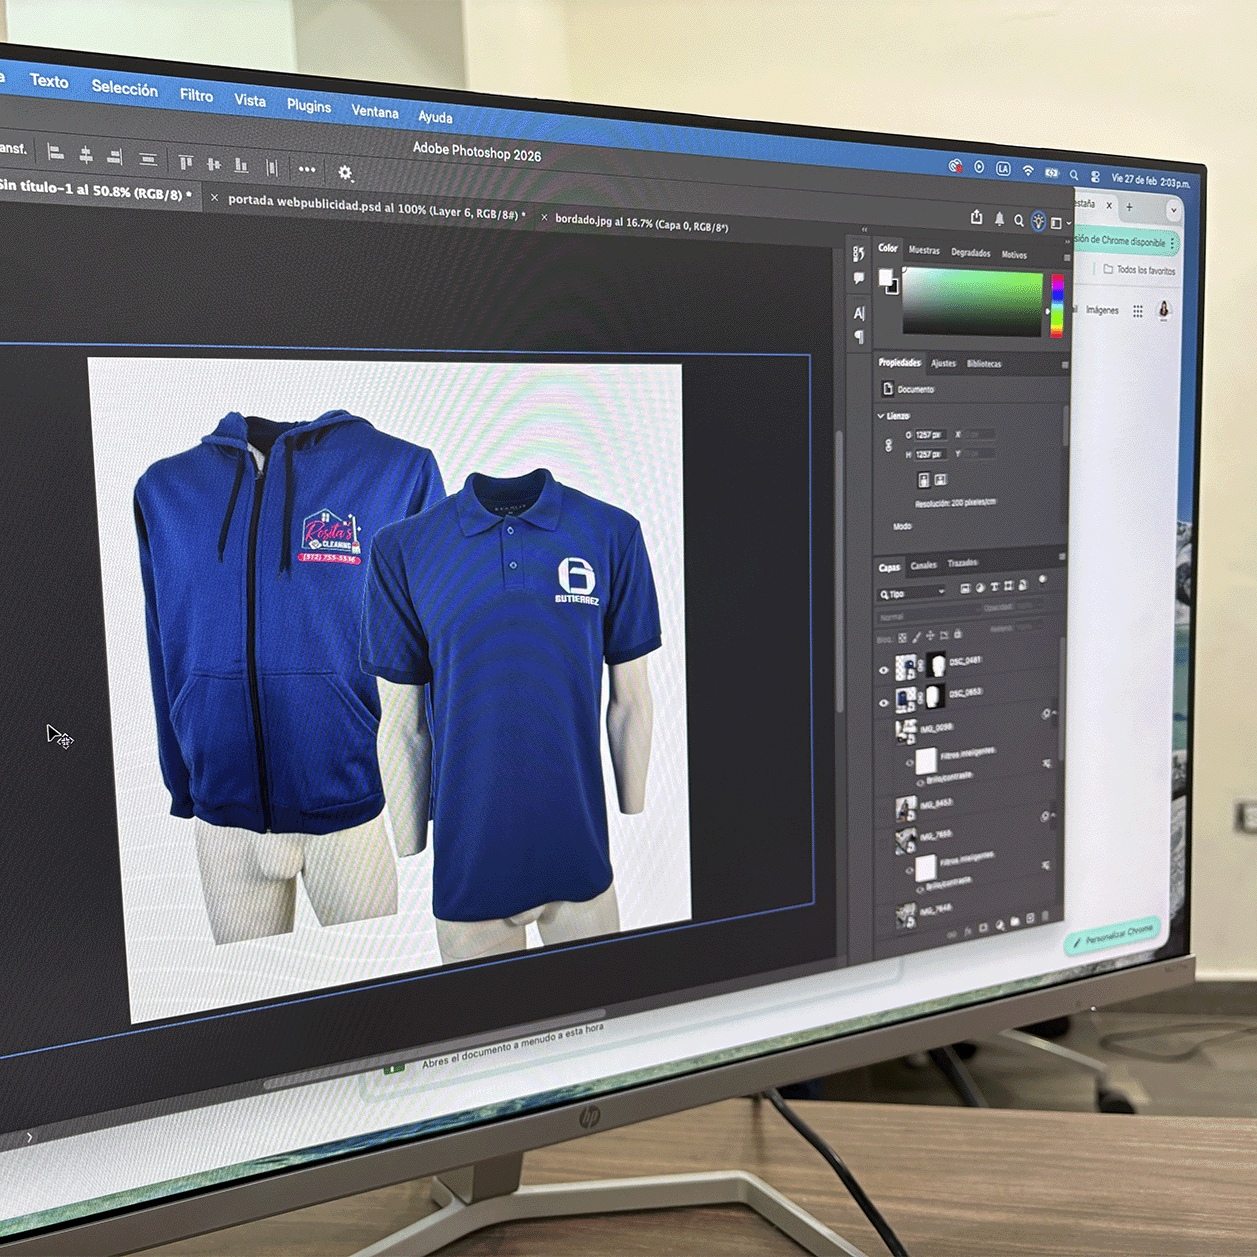The height and width of the screenshot is (1257, 1257).
Task: Switch to the Canales tab
Action: point(923,565)
